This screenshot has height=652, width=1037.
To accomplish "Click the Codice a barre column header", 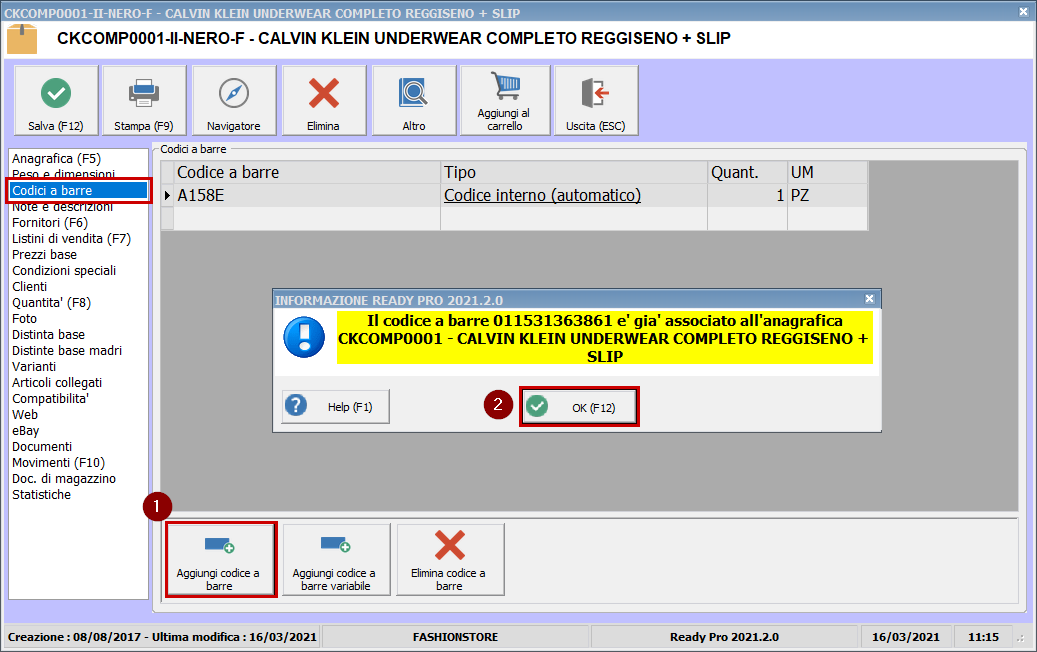I will coord(308,172).
